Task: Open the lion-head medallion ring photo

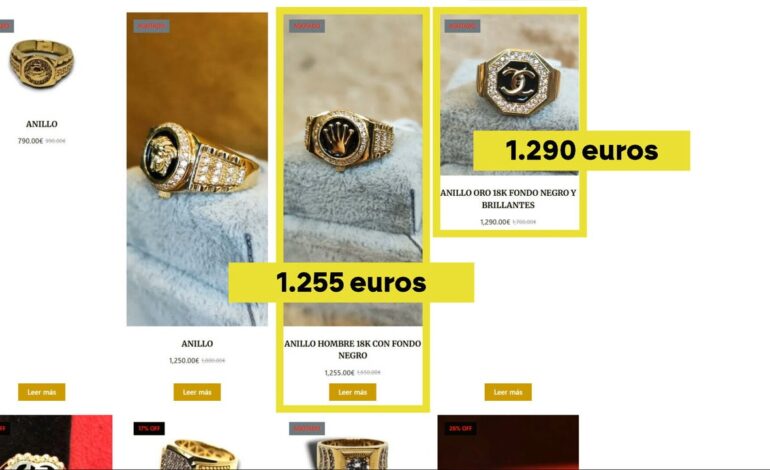Action: pyautogui.click(x=197, y=169)
